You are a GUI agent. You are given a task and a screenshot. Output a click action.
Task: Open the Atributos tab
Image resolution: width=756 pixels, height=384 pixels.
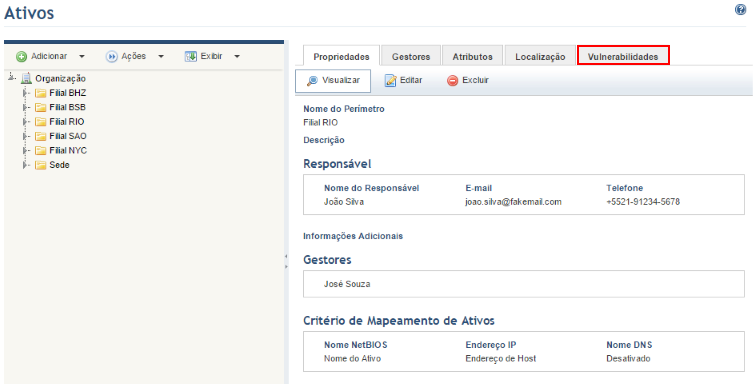472,56
